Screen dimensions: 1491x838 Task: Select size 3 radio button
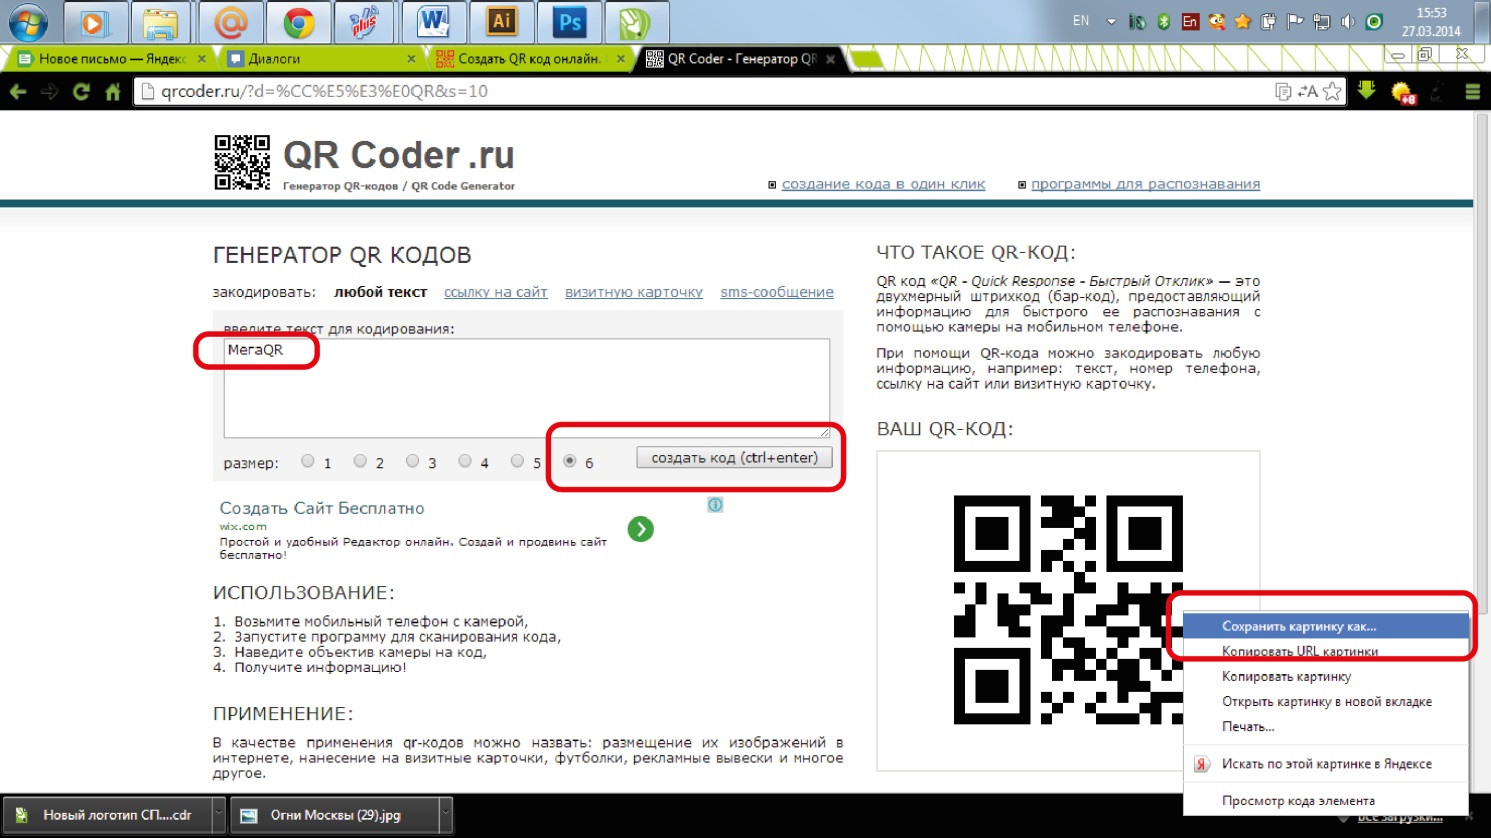[412, 461]
